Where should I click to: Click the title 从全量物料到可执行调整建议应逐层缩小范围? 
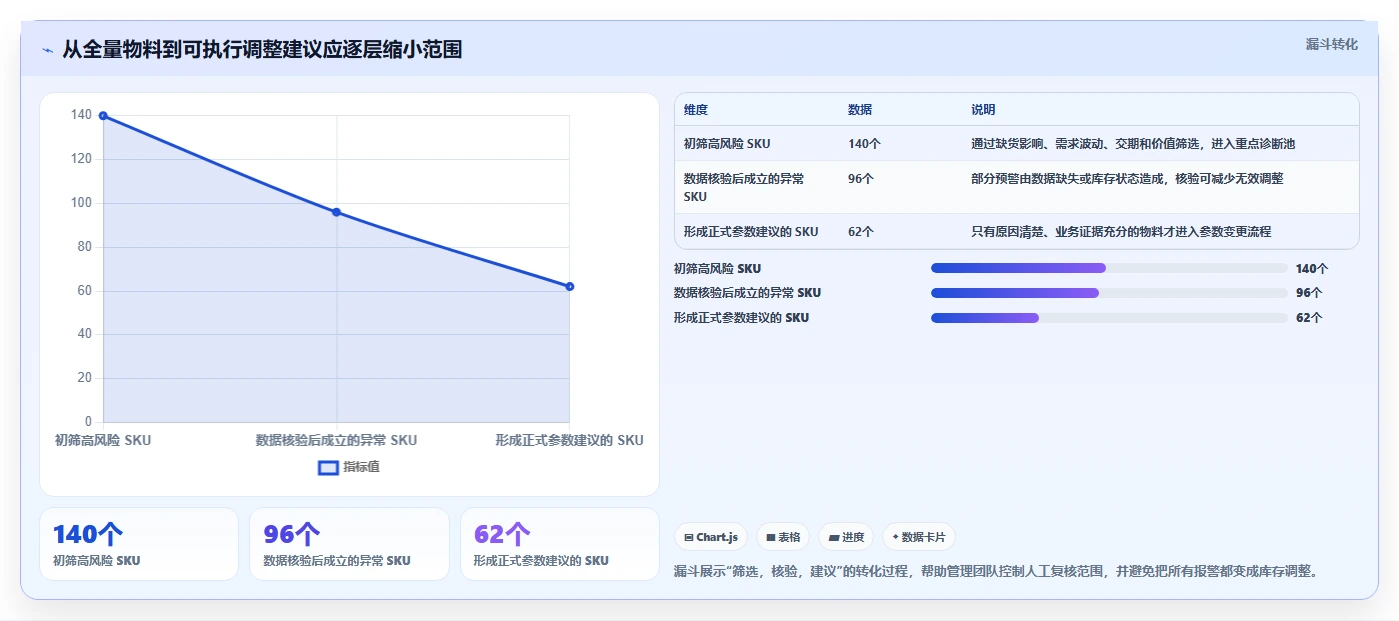pos(262,50)
